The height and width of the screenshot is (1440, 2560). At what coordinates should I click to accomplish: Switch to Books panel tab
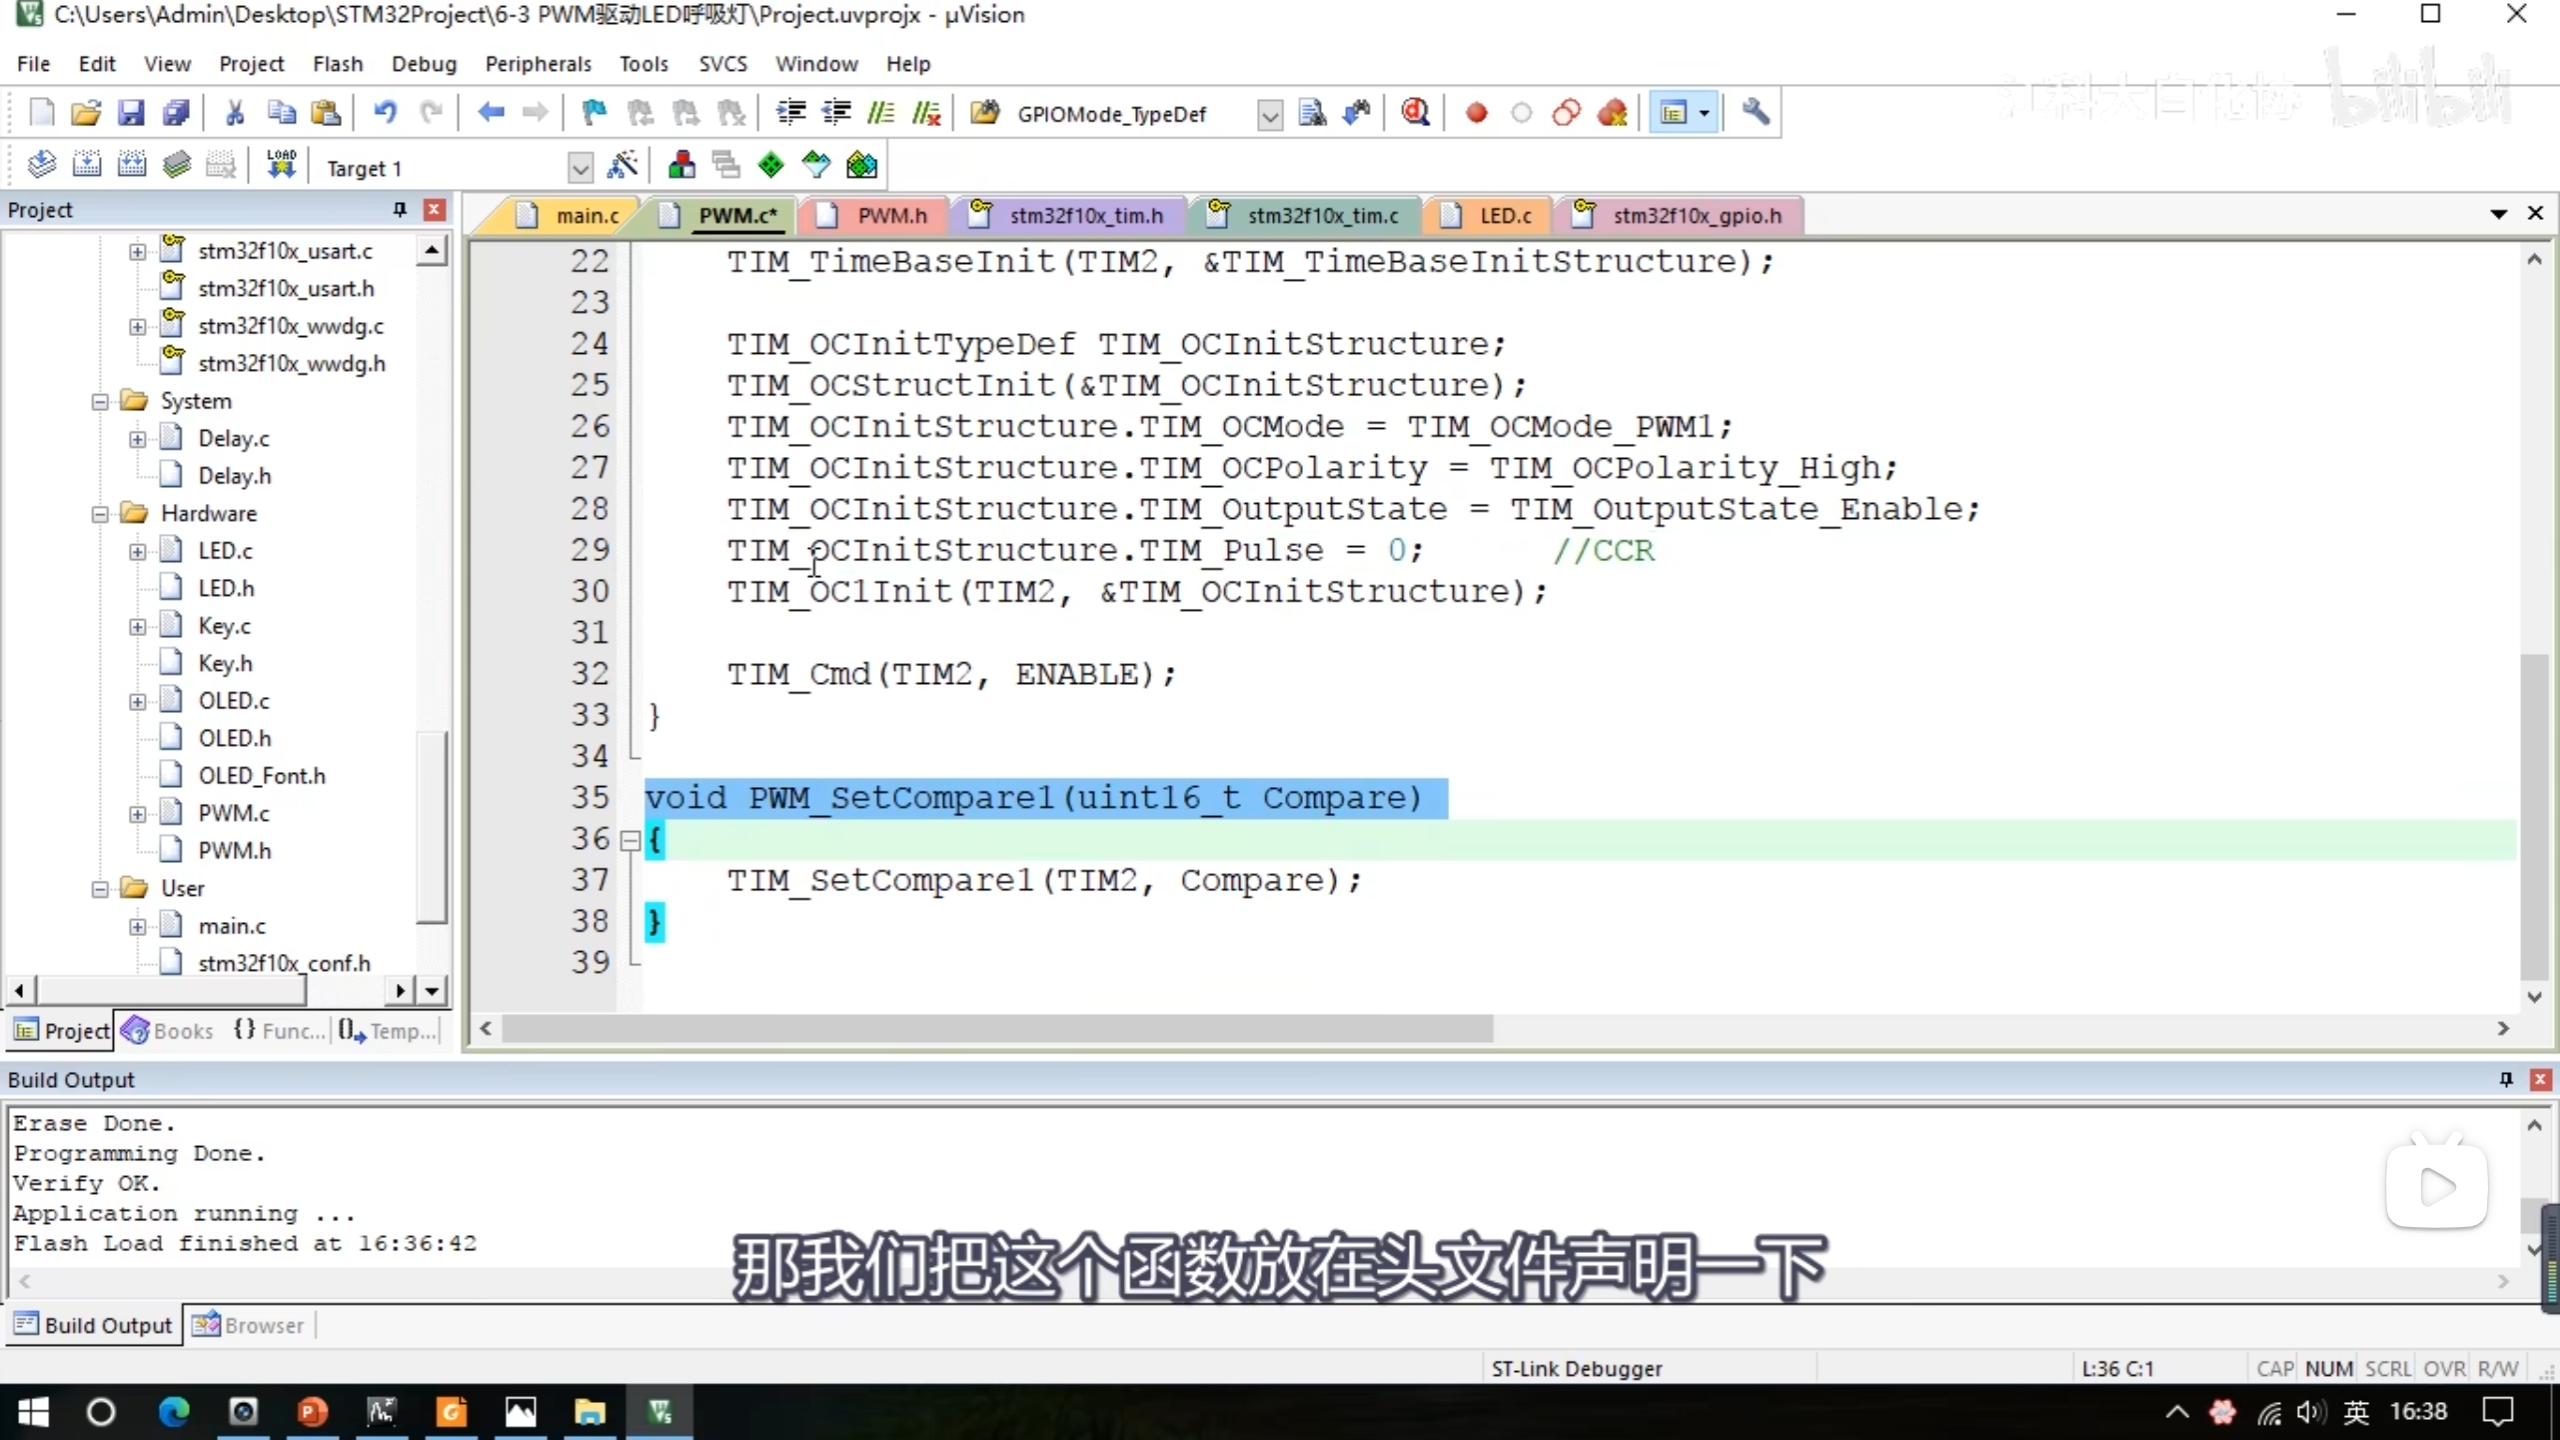coord(168,1031)
